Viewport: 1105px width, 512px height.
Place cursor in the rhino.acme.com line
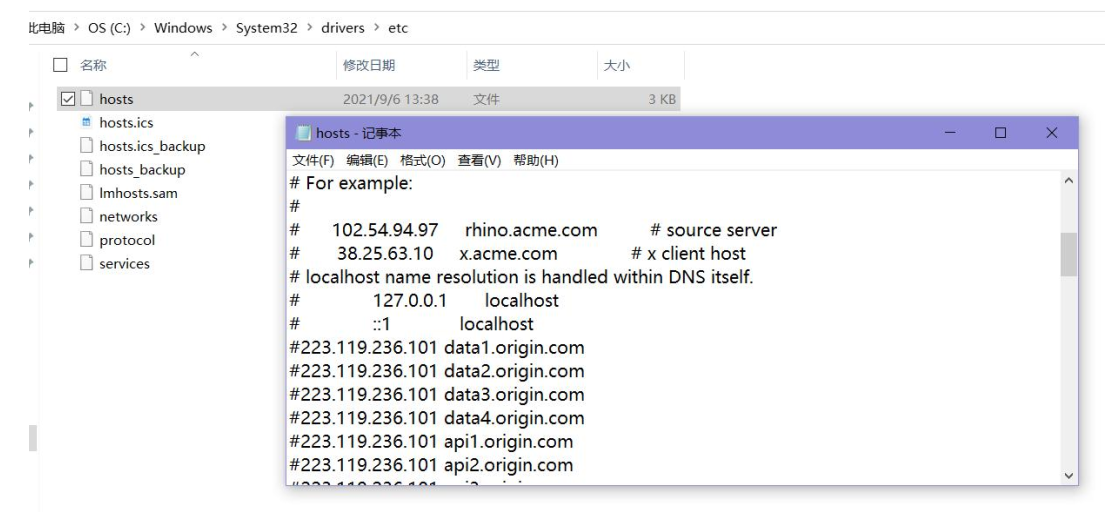533,230
